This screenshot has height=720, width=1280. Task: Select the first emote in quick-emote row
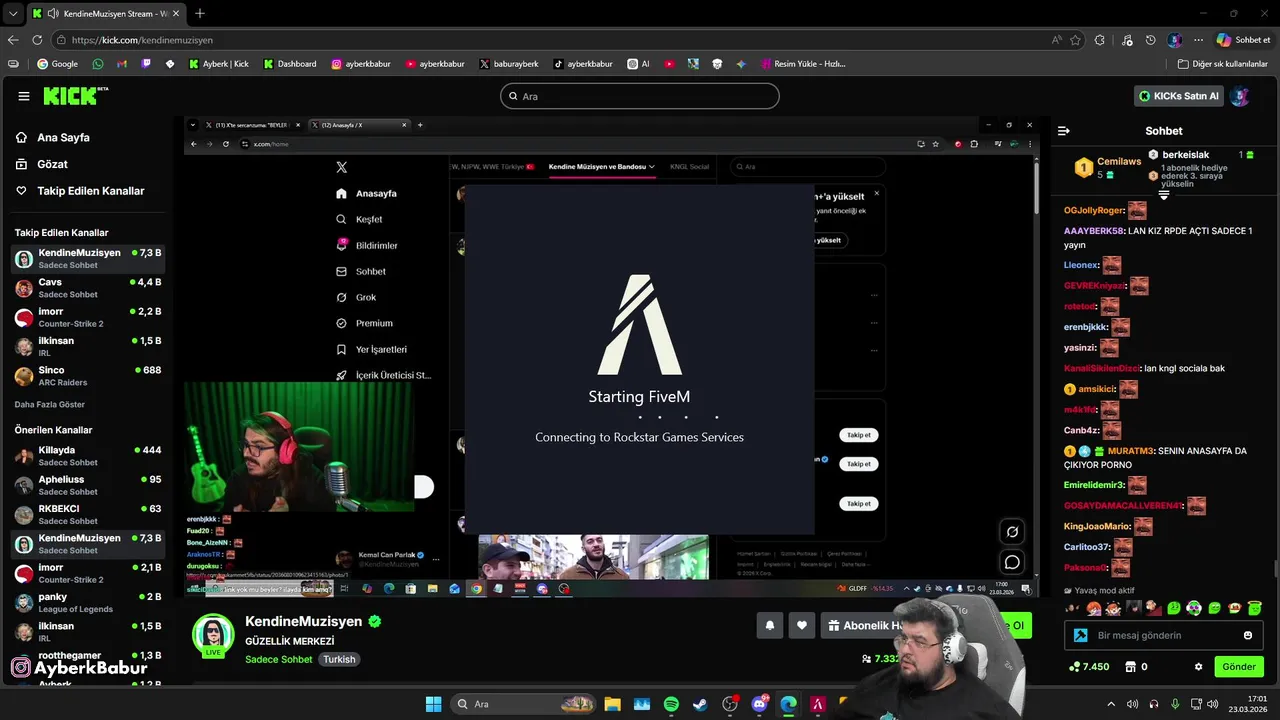[1072, 608]
